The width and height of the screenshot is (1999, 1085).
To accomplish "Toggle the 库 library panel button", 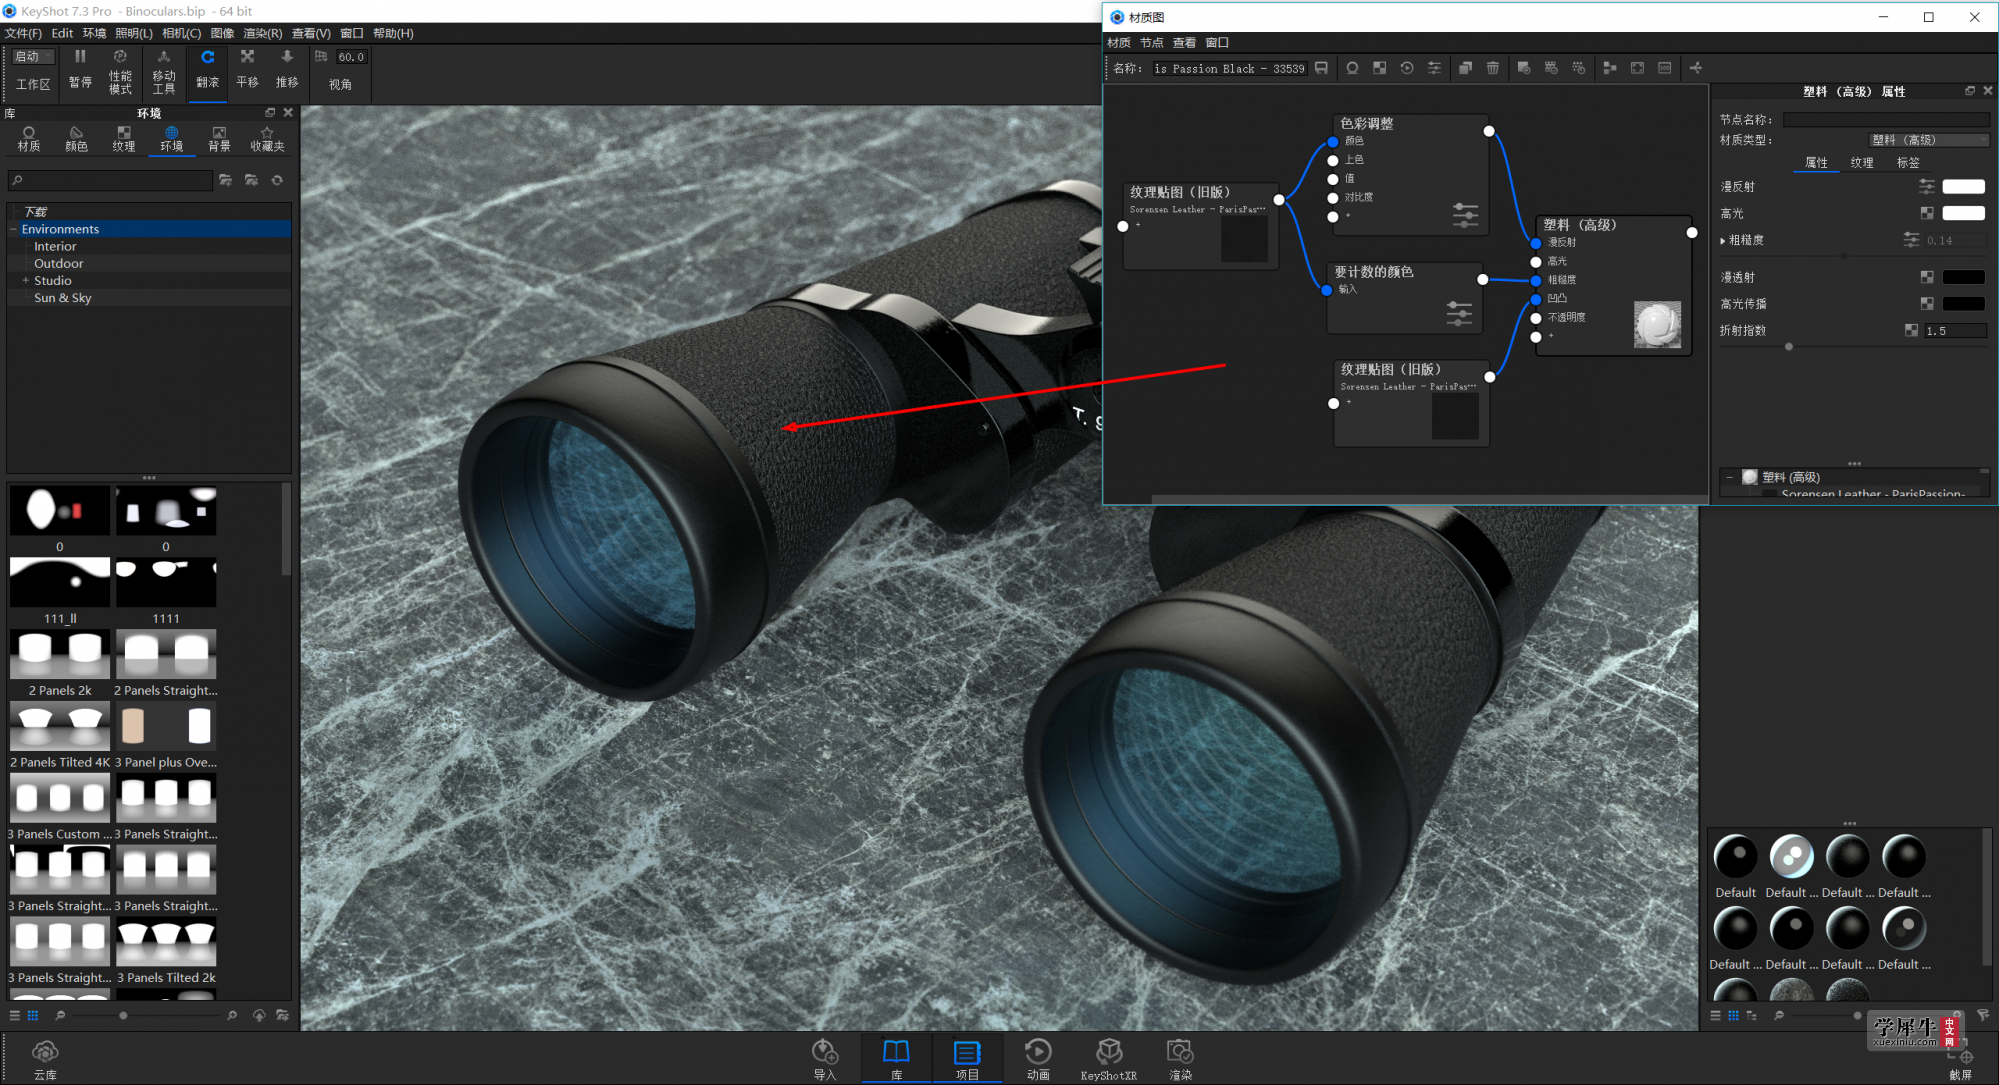I will [x=896, y=1059].
